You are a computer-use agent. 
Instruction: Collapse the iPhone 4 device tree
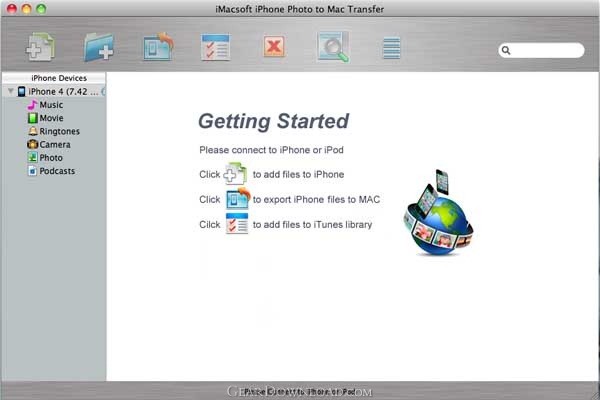coord(11,91)
